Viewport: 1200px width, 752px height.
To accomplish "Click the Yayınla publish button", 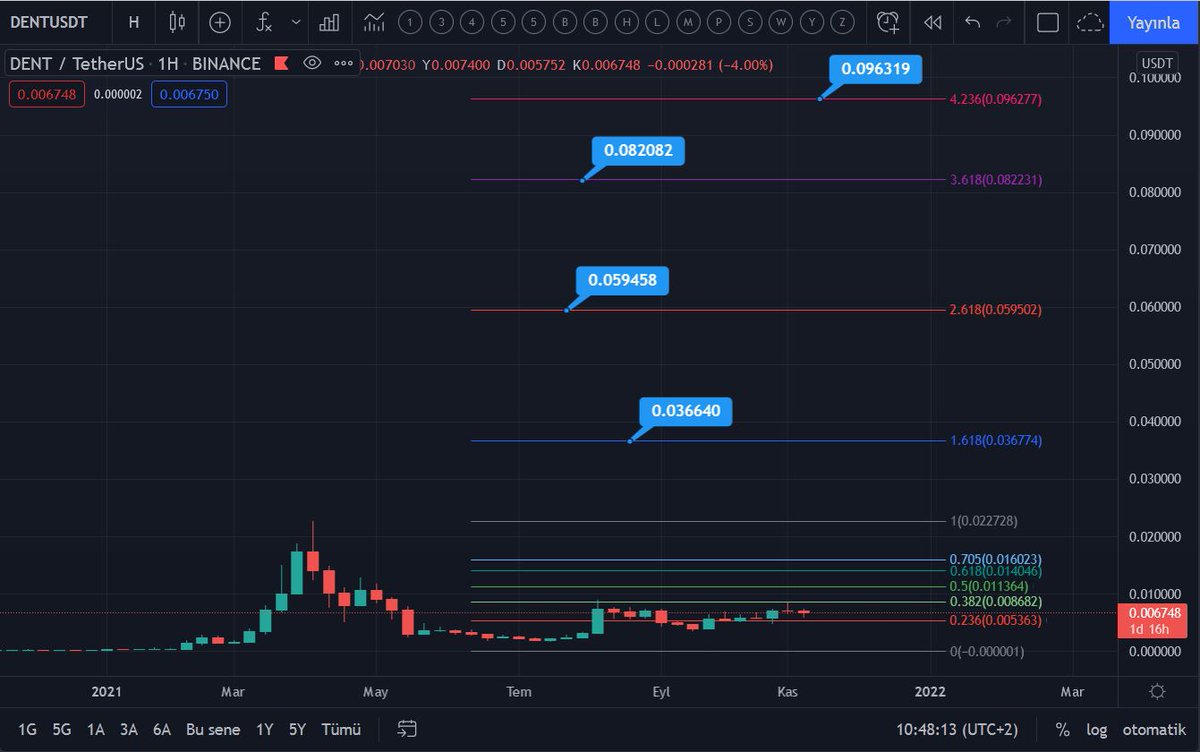I will (1153, 22).
